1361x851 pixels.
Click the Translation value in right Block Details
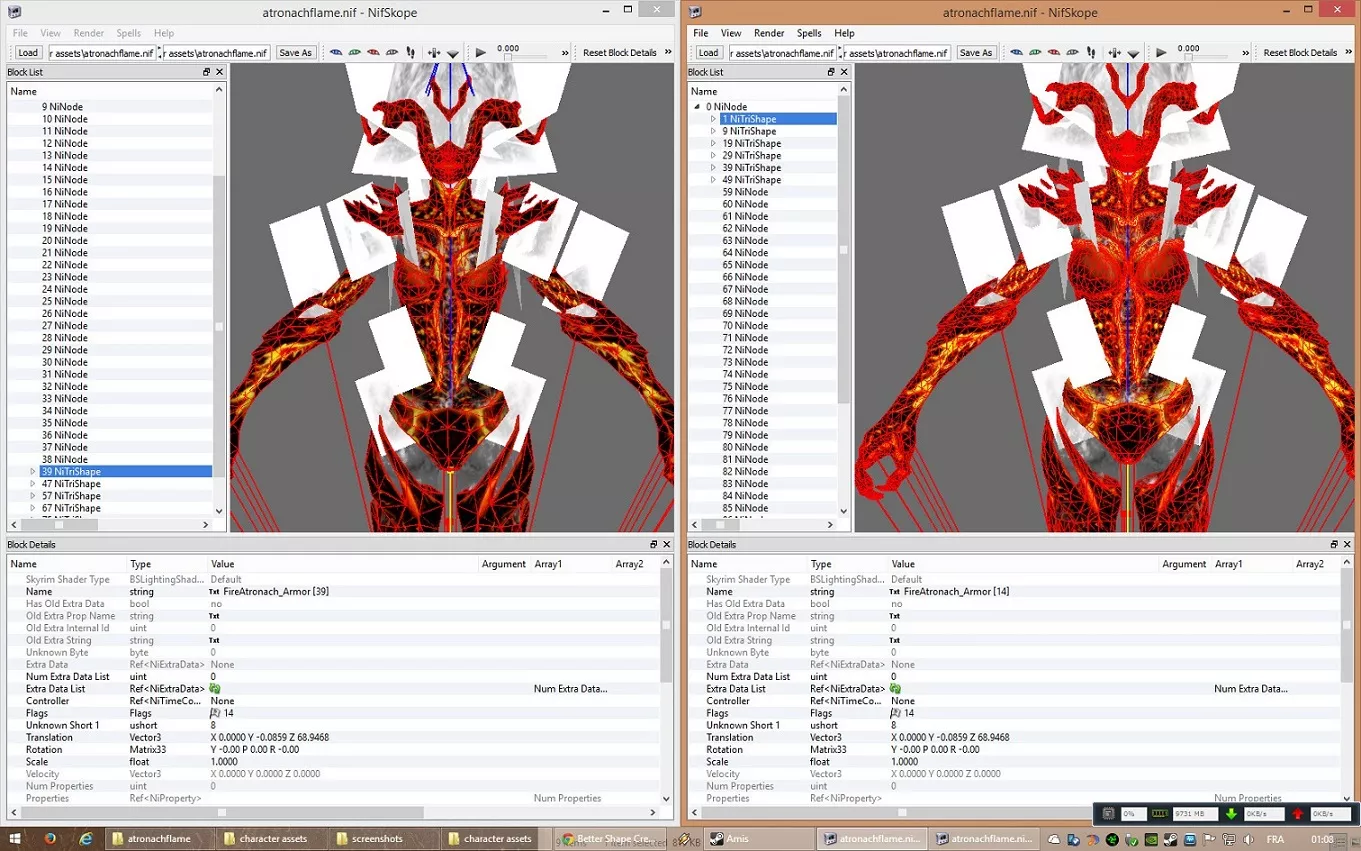pyautogui.click(x=950, y=737)
